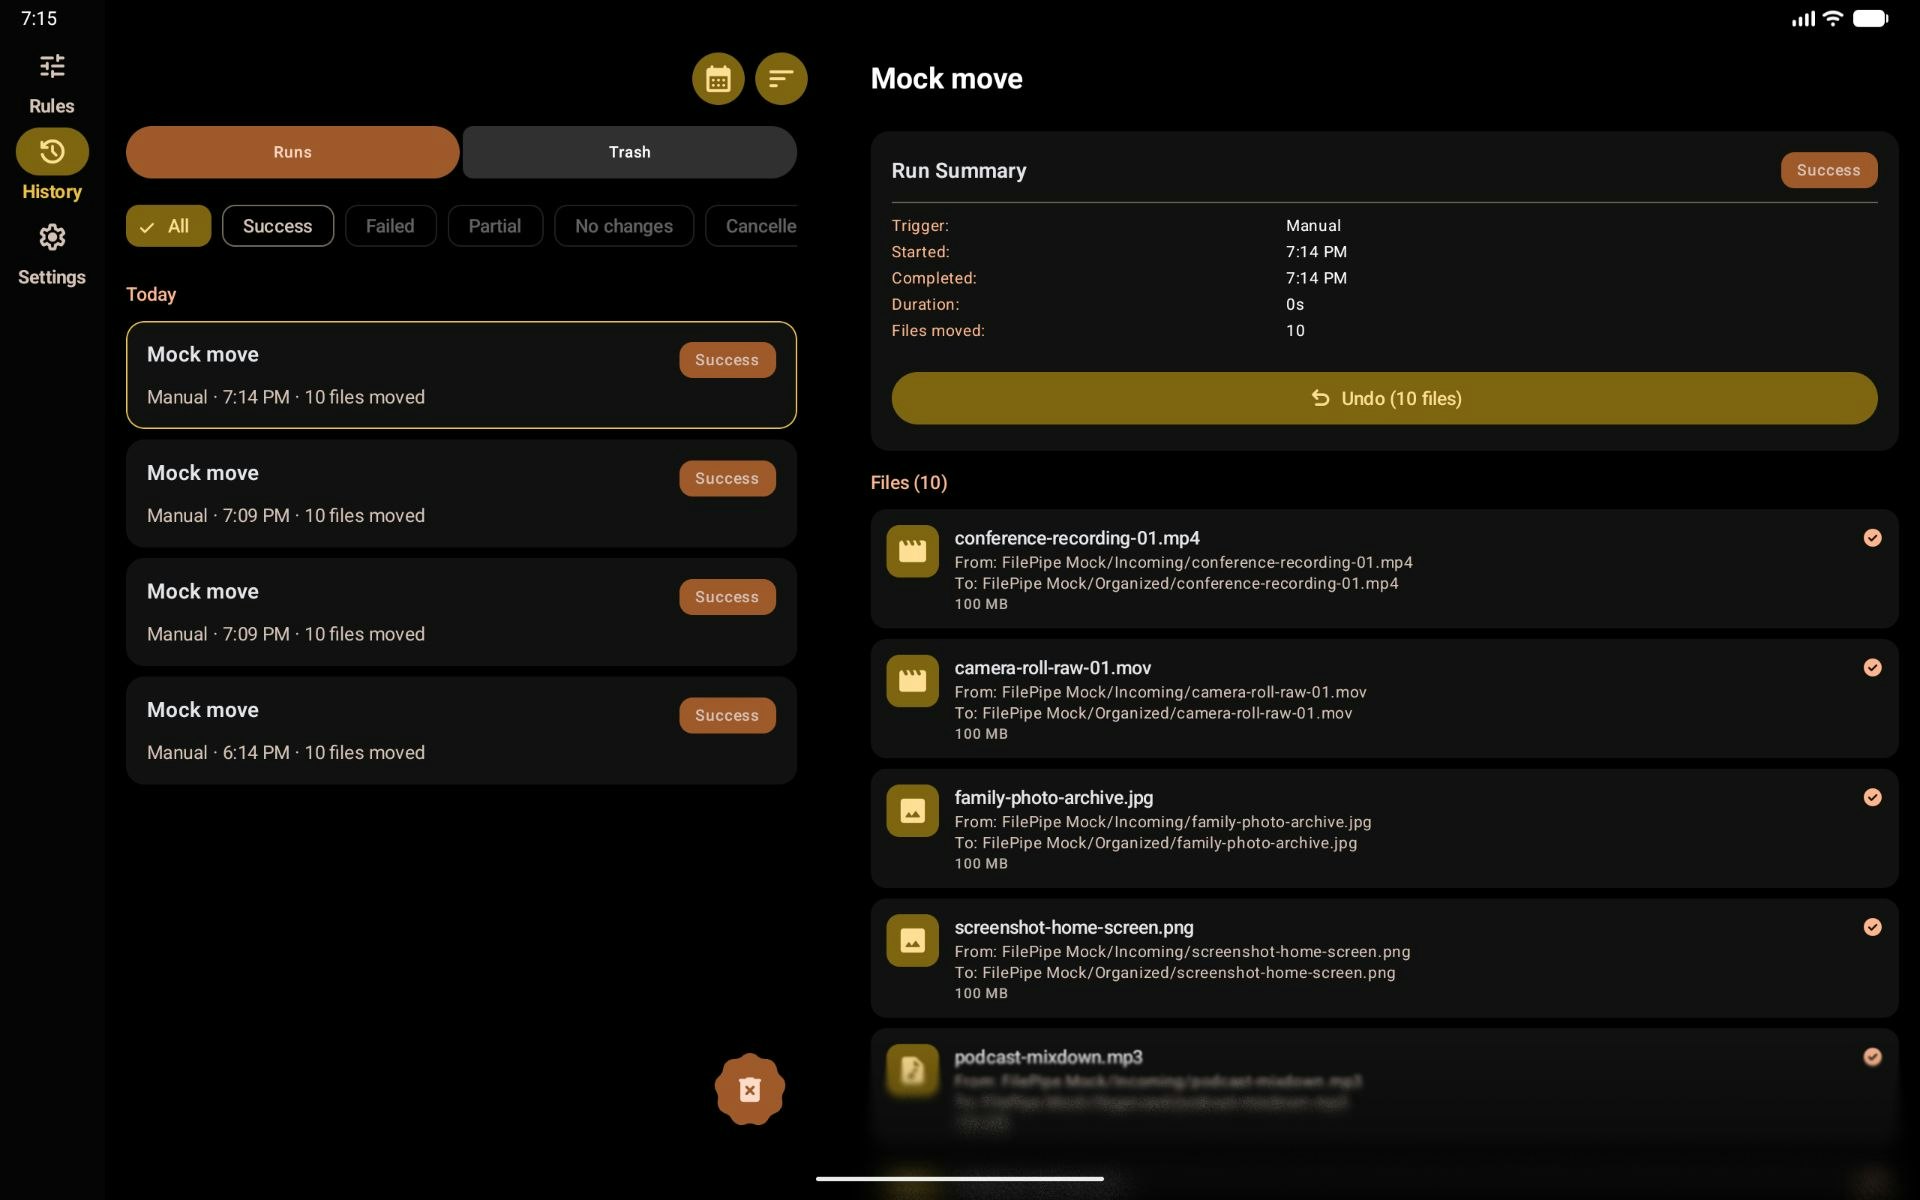Screen dimensions: 1920x1200
Task: Open the History label in the sidebar
Action: [52, 192]
